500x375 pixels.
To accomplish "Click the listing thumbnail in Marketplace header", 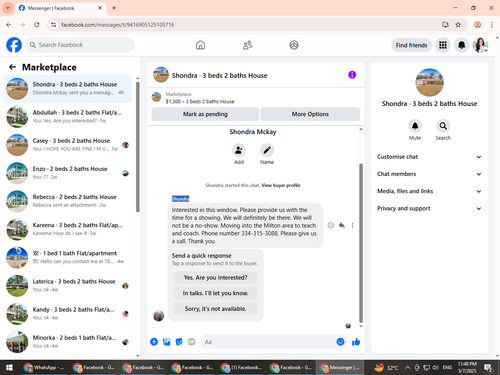I will point(156,97).
